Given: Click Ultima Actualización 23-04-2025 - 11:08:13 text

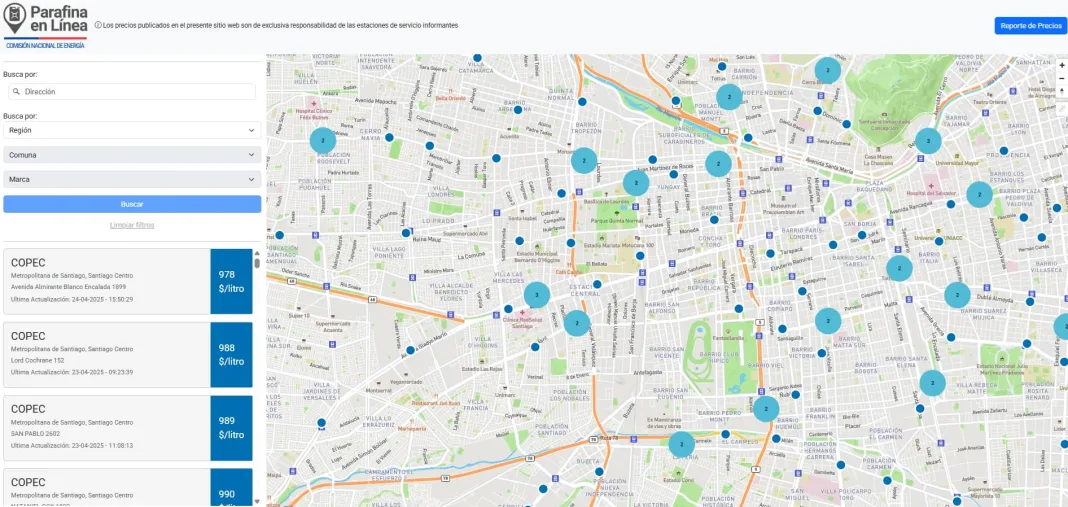Looking at the screenshot, I should (72, 446).
